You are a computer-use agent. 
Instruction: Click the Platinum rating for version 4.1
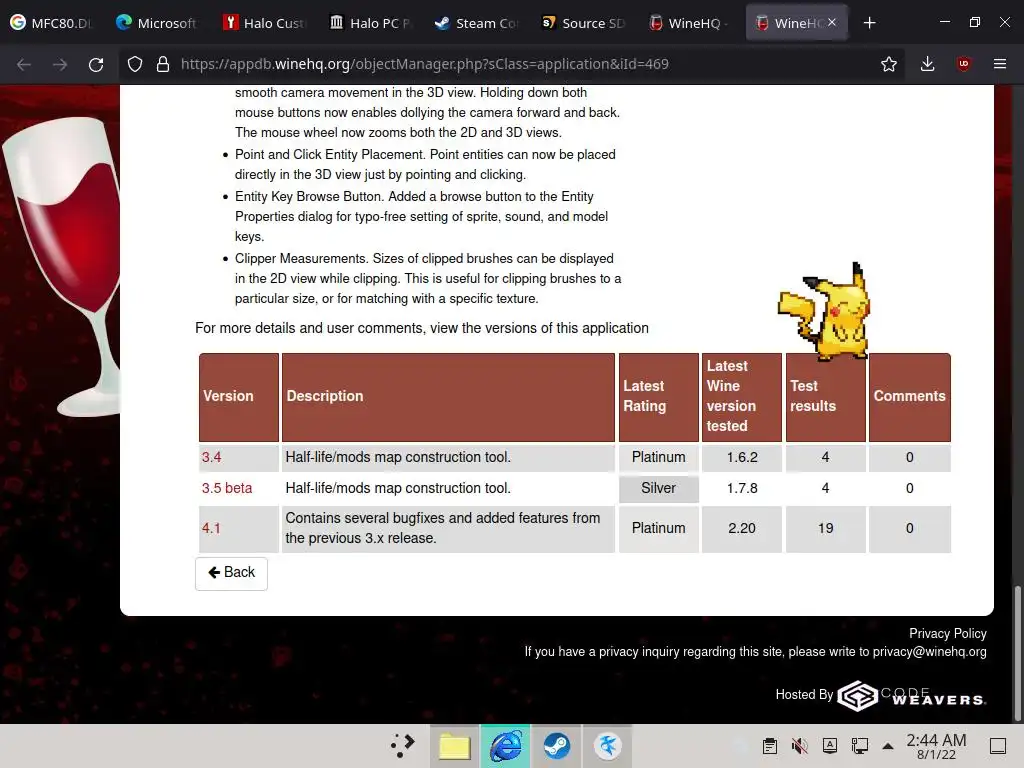tap(658, 528)
